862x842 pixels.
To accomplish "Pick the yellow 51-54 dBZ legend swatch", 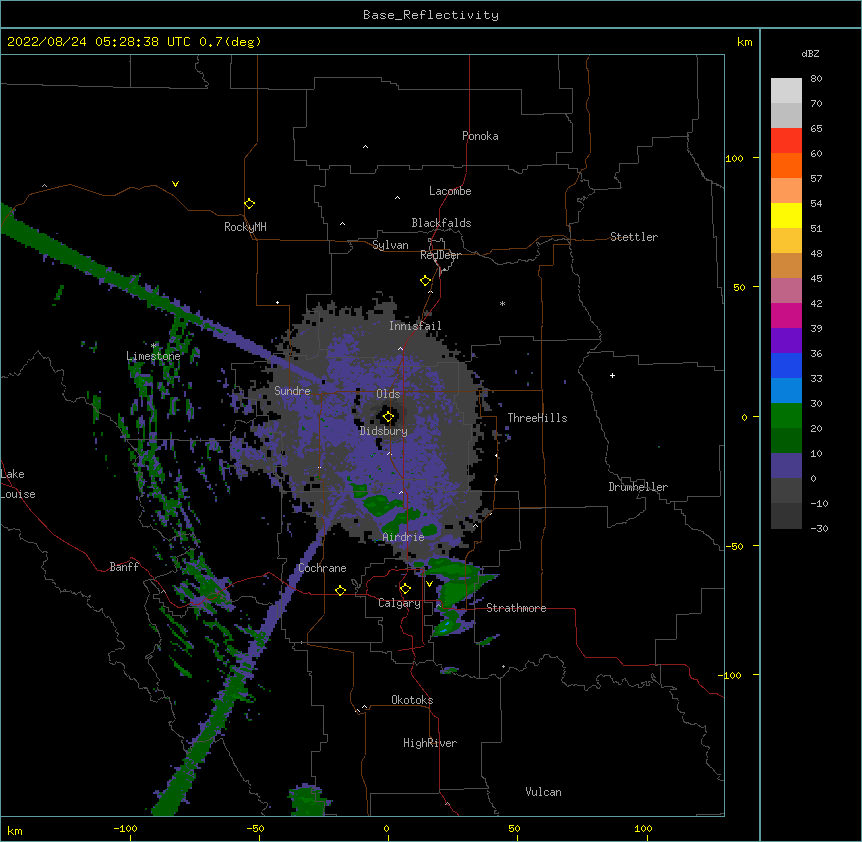I will tap(786, 215).
